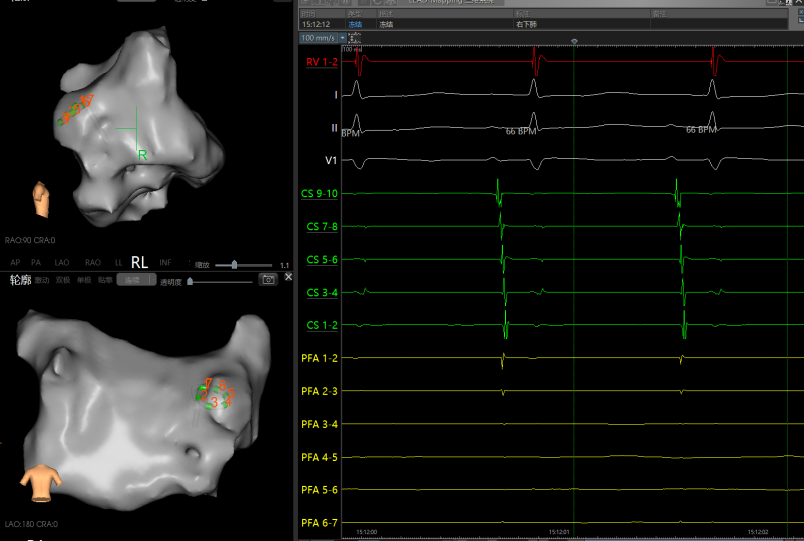This screenshot has width=804, height=541.
Task: Click the green R marker on heart model
Action: pos(143,154)
